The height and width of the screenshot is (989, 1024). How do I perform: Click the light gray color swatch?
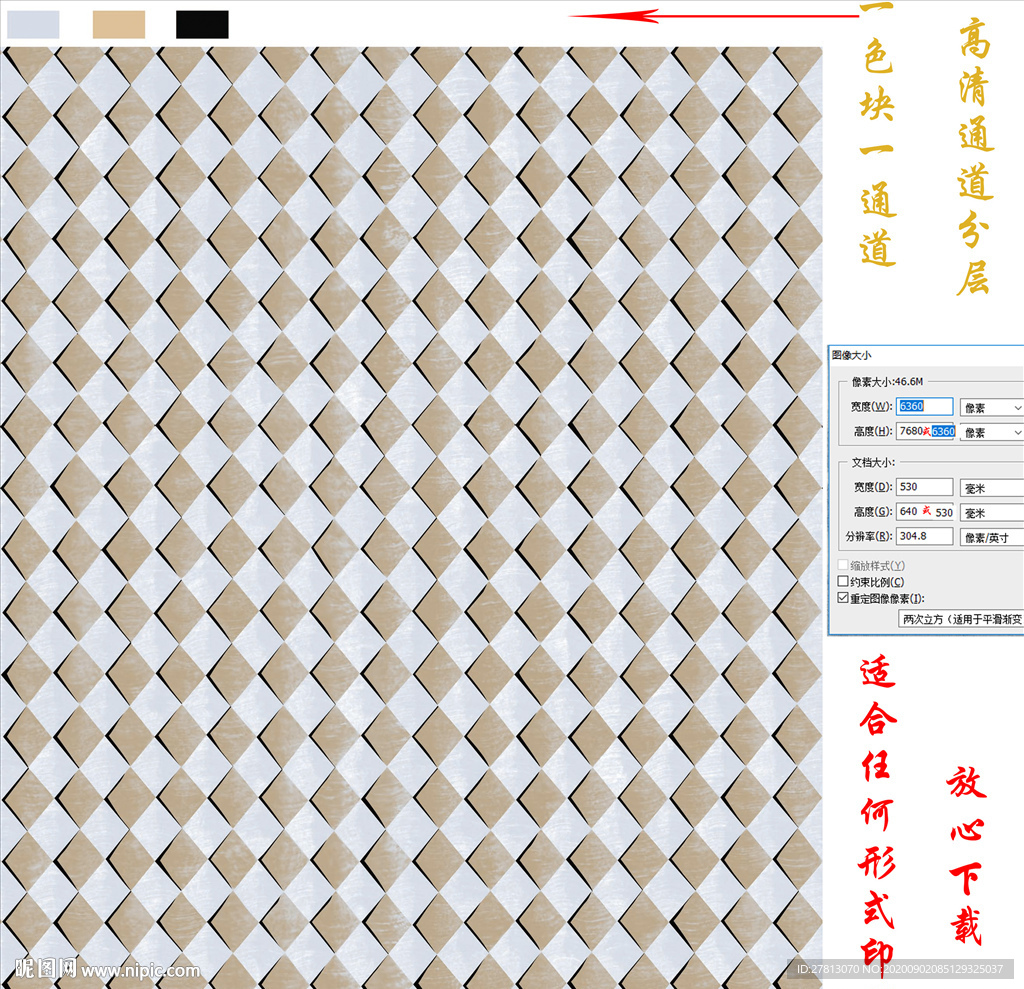(33, 25)
